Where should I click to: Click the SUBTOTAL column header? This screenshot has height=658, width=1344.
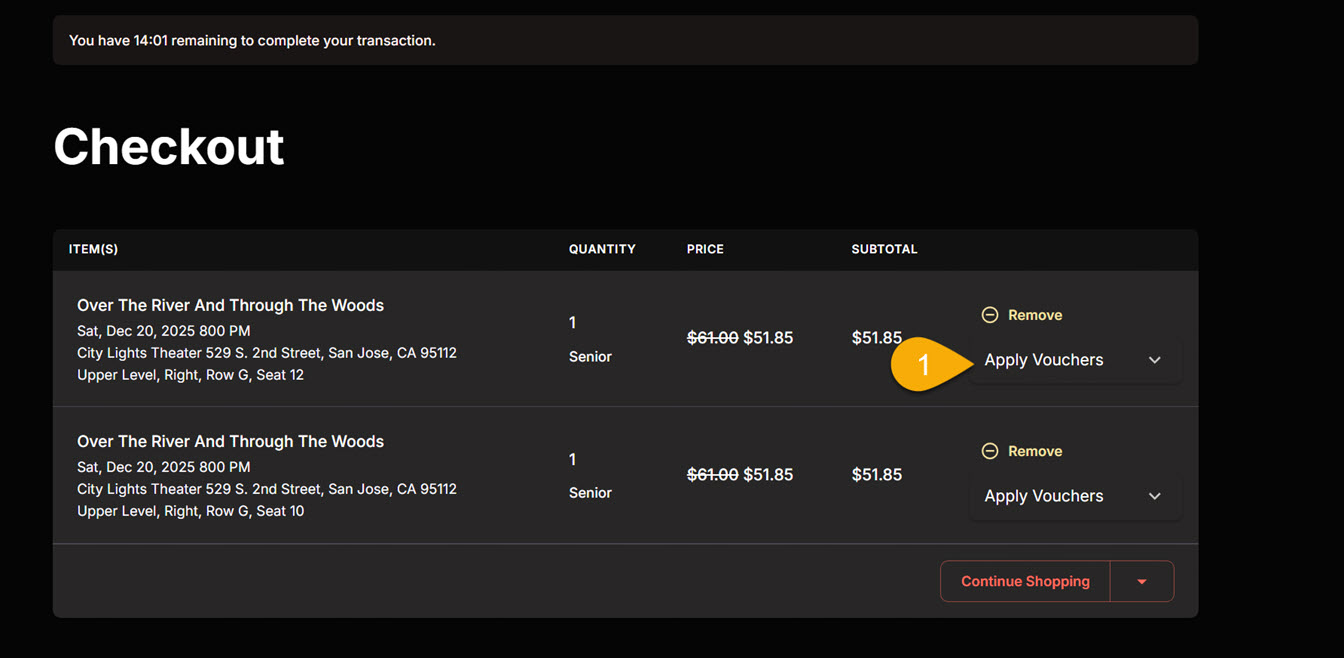[884, 249]
